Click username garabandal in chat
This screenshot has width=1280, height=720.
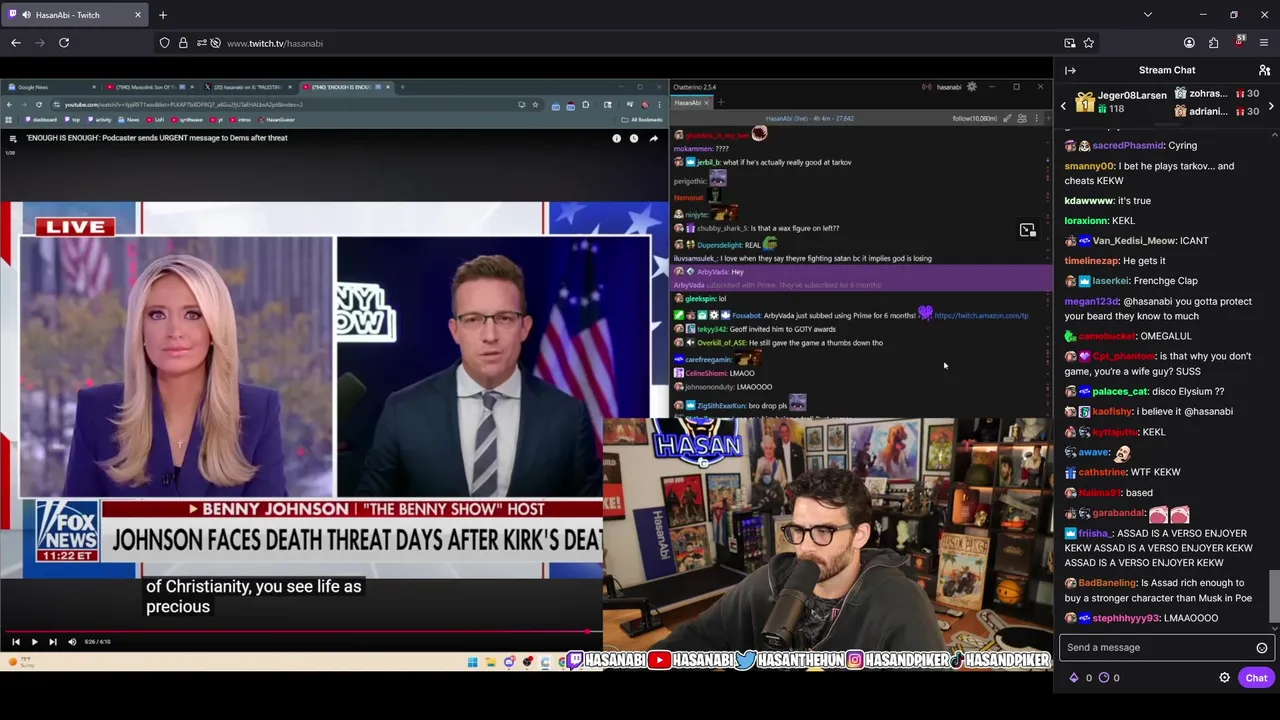1119,514
